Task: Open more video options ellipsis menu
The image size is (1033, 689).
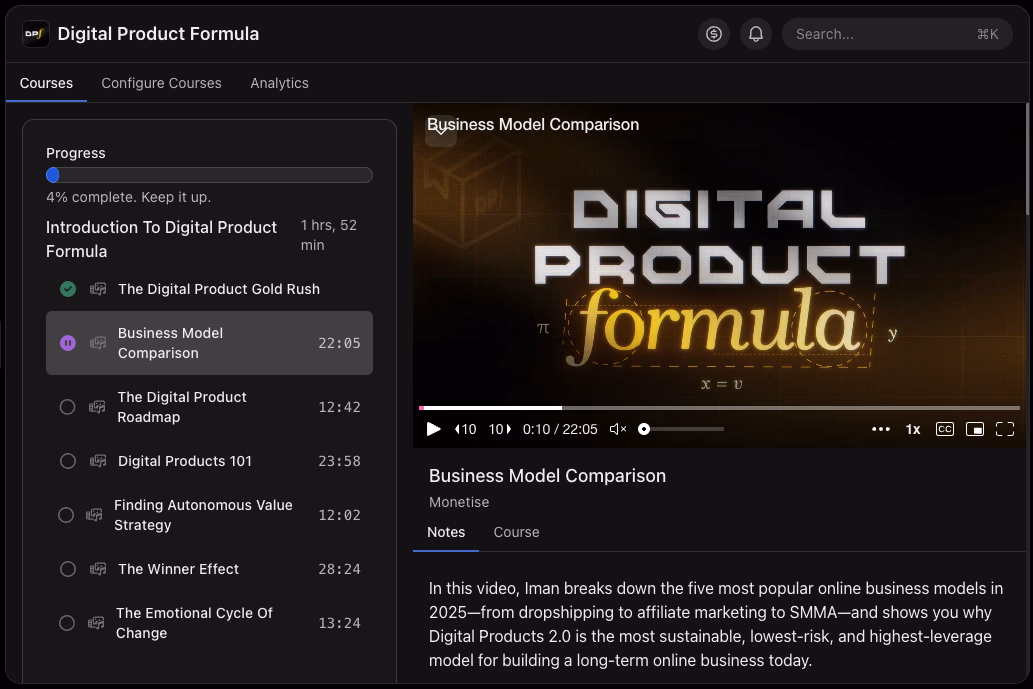Action: coord(880,429)
